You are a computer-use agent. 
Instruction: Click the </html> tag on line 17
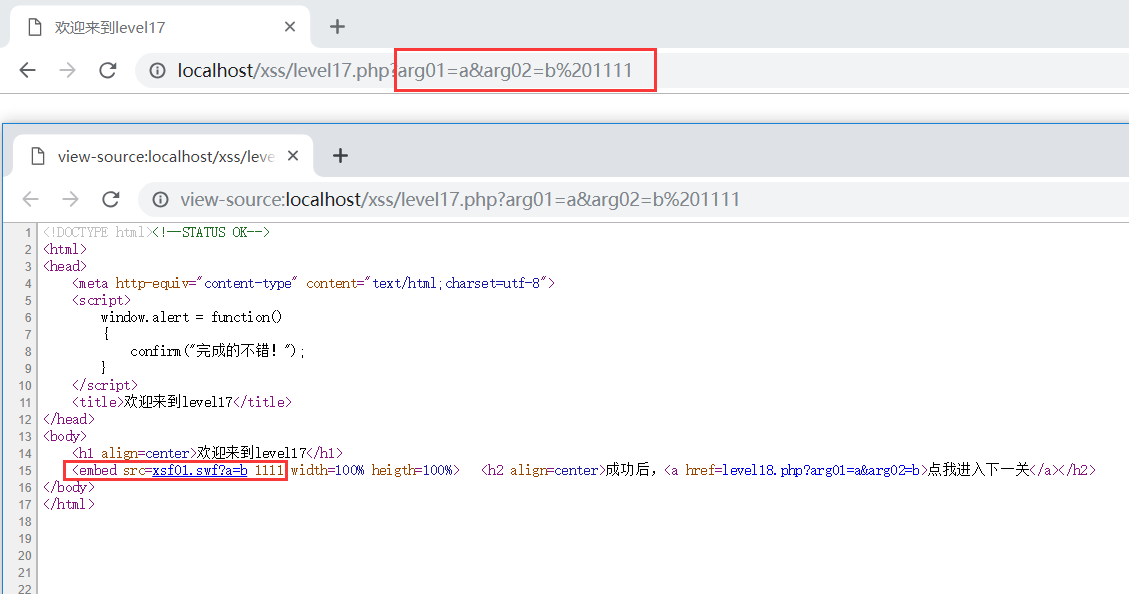[x=69, y=504]
